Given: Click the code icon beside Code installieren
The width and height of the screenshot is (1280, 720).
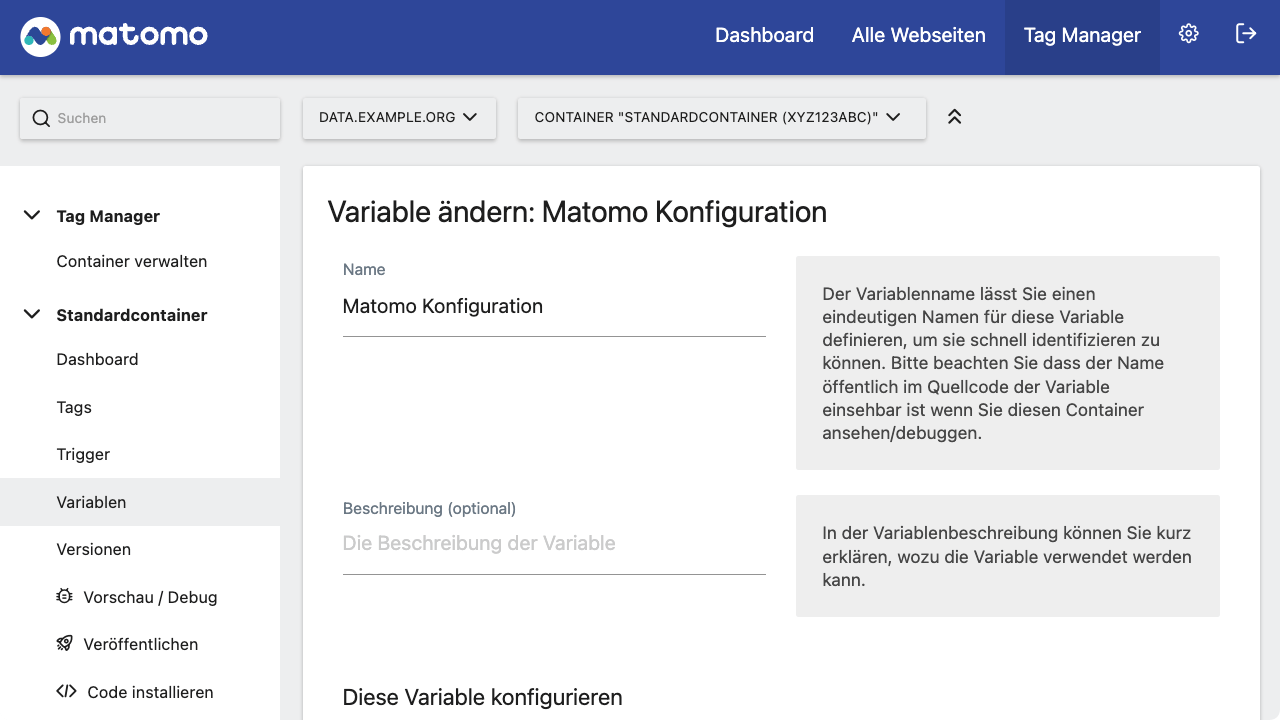Looking at the screenshot, I should tap(66, 691).
